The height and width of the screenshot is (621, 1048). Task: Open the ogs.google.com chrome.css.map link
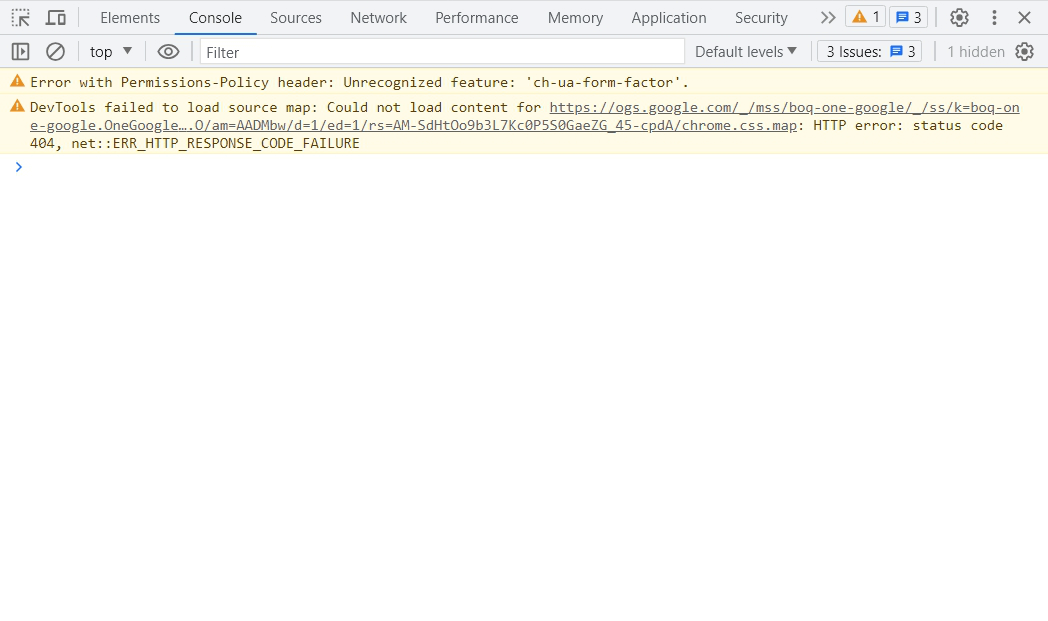click(525, 116)
